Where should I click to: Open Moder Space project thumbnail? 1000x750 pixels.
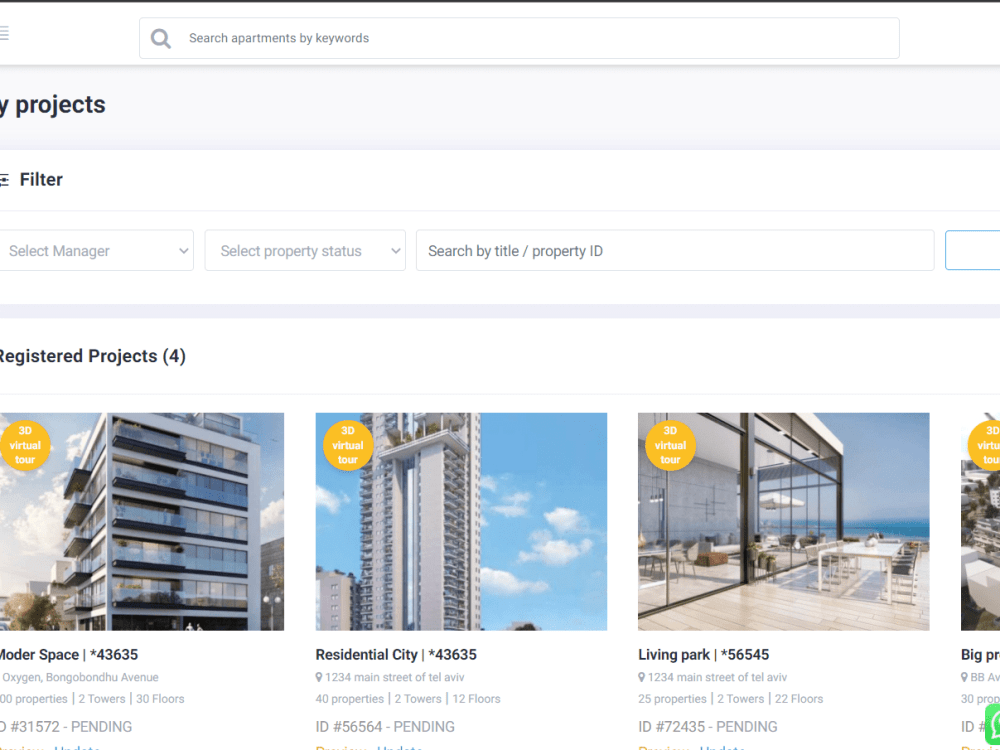142,522
